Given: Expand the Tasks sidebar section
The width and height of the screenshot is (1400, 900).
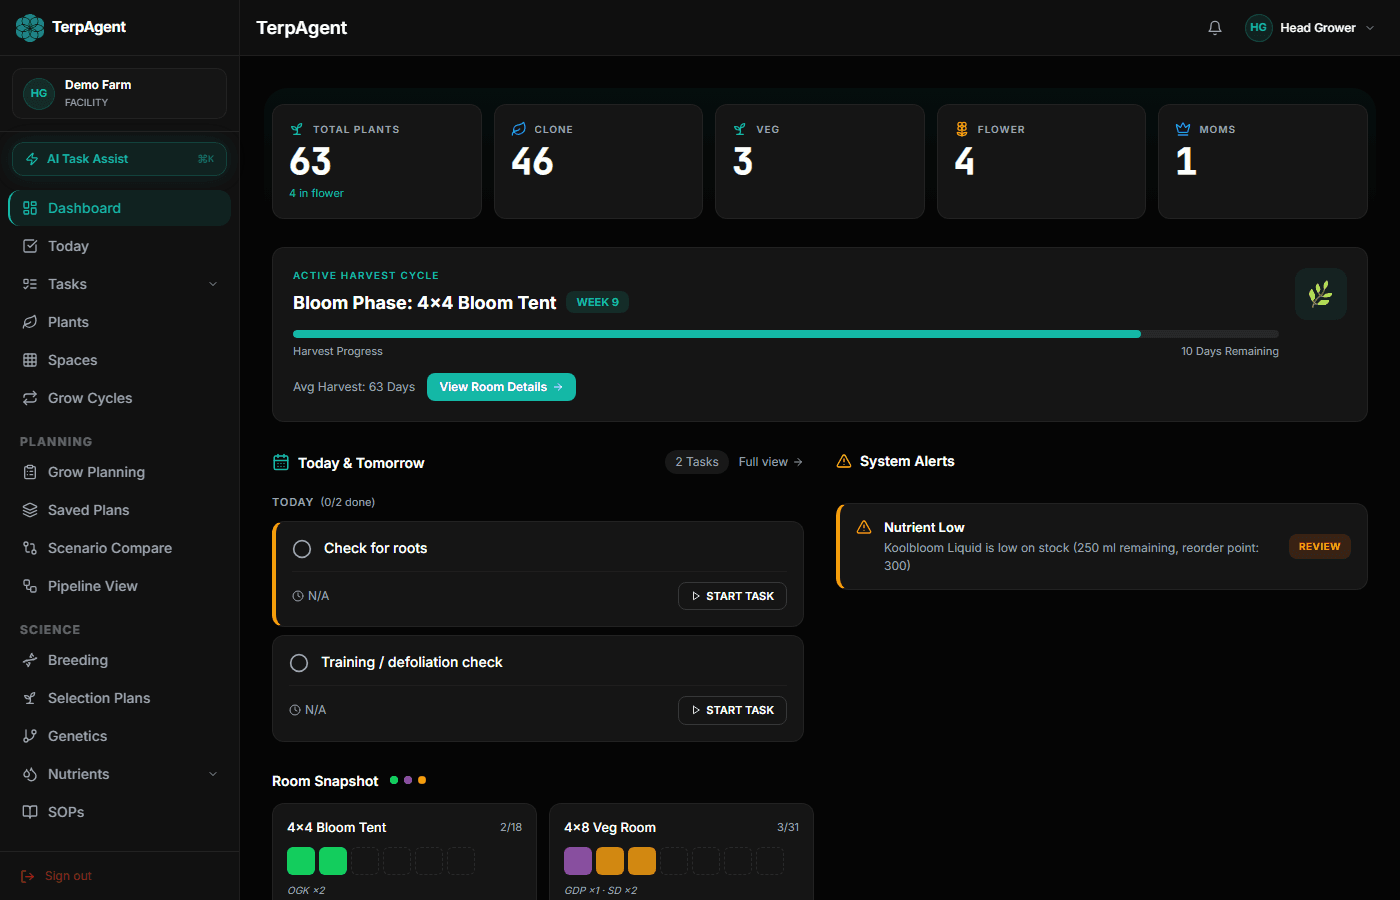Looking at the screenshot, I should pyautogui.click(x=212, y=283).
